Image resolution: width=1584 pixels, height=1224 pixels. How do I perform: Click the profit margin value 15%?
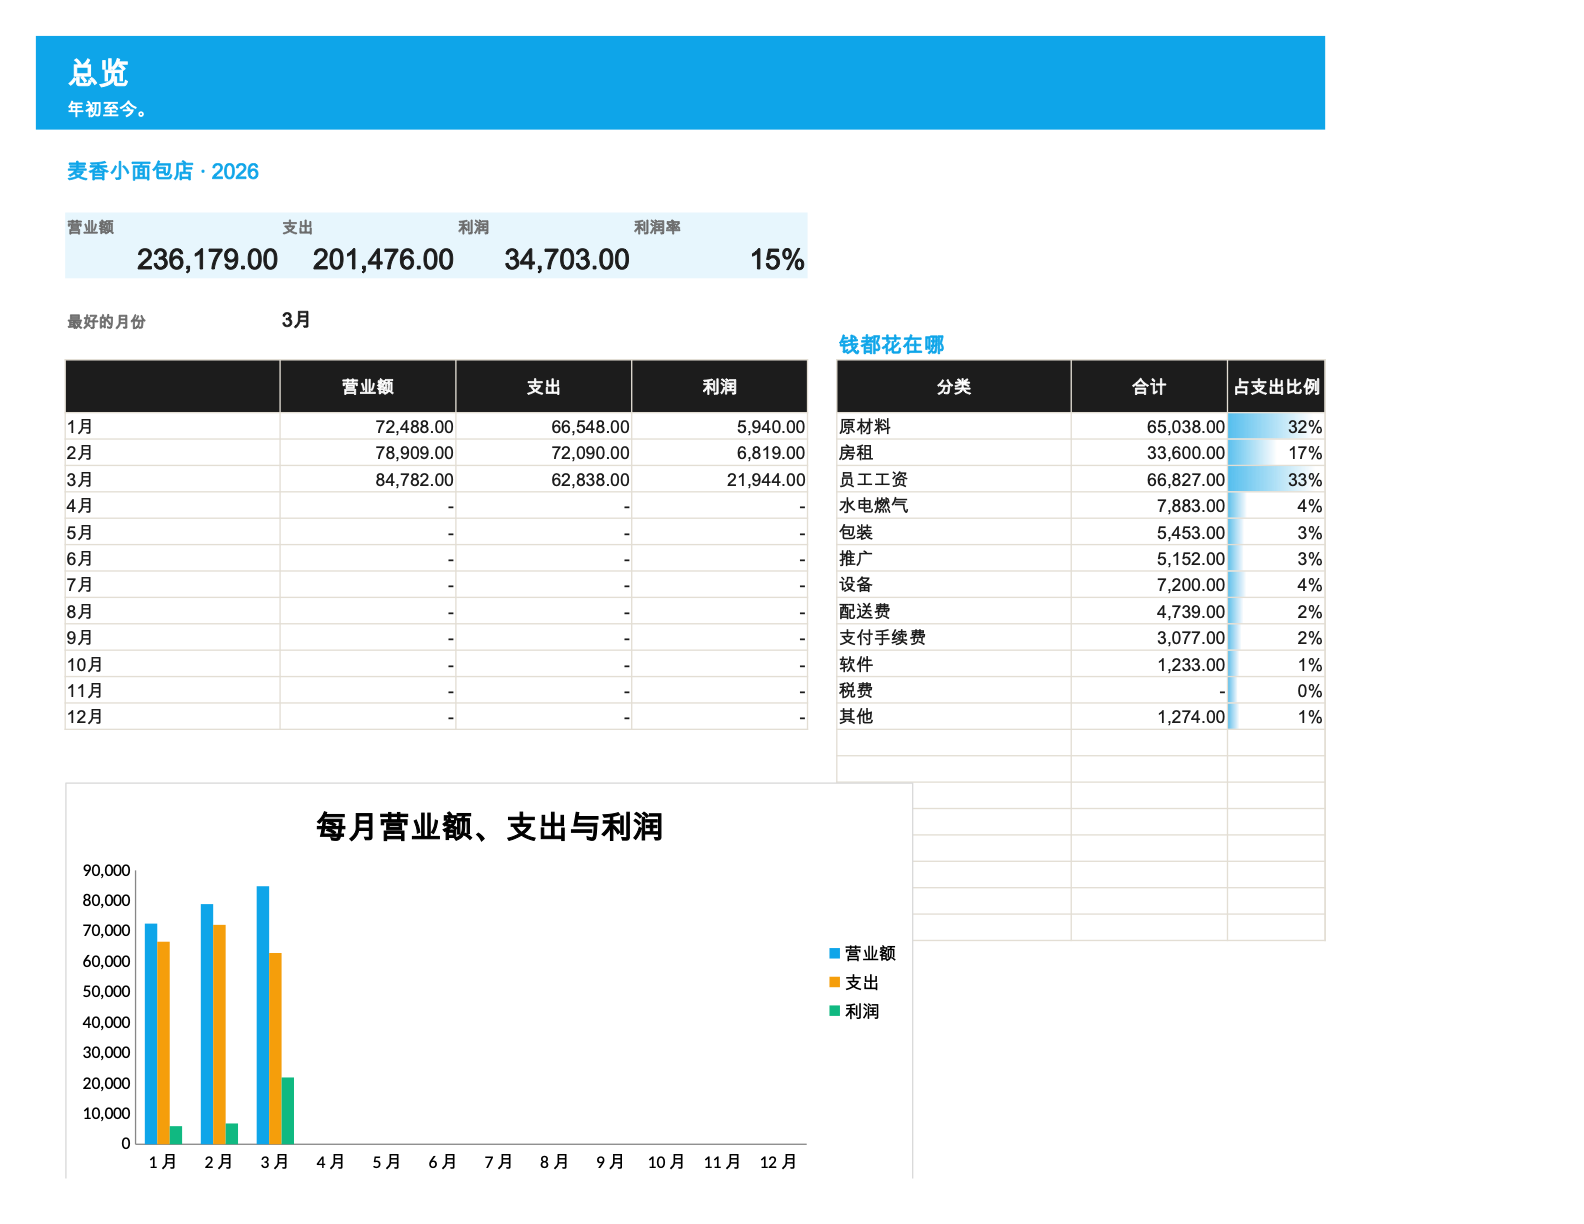[x=777, y=260]
